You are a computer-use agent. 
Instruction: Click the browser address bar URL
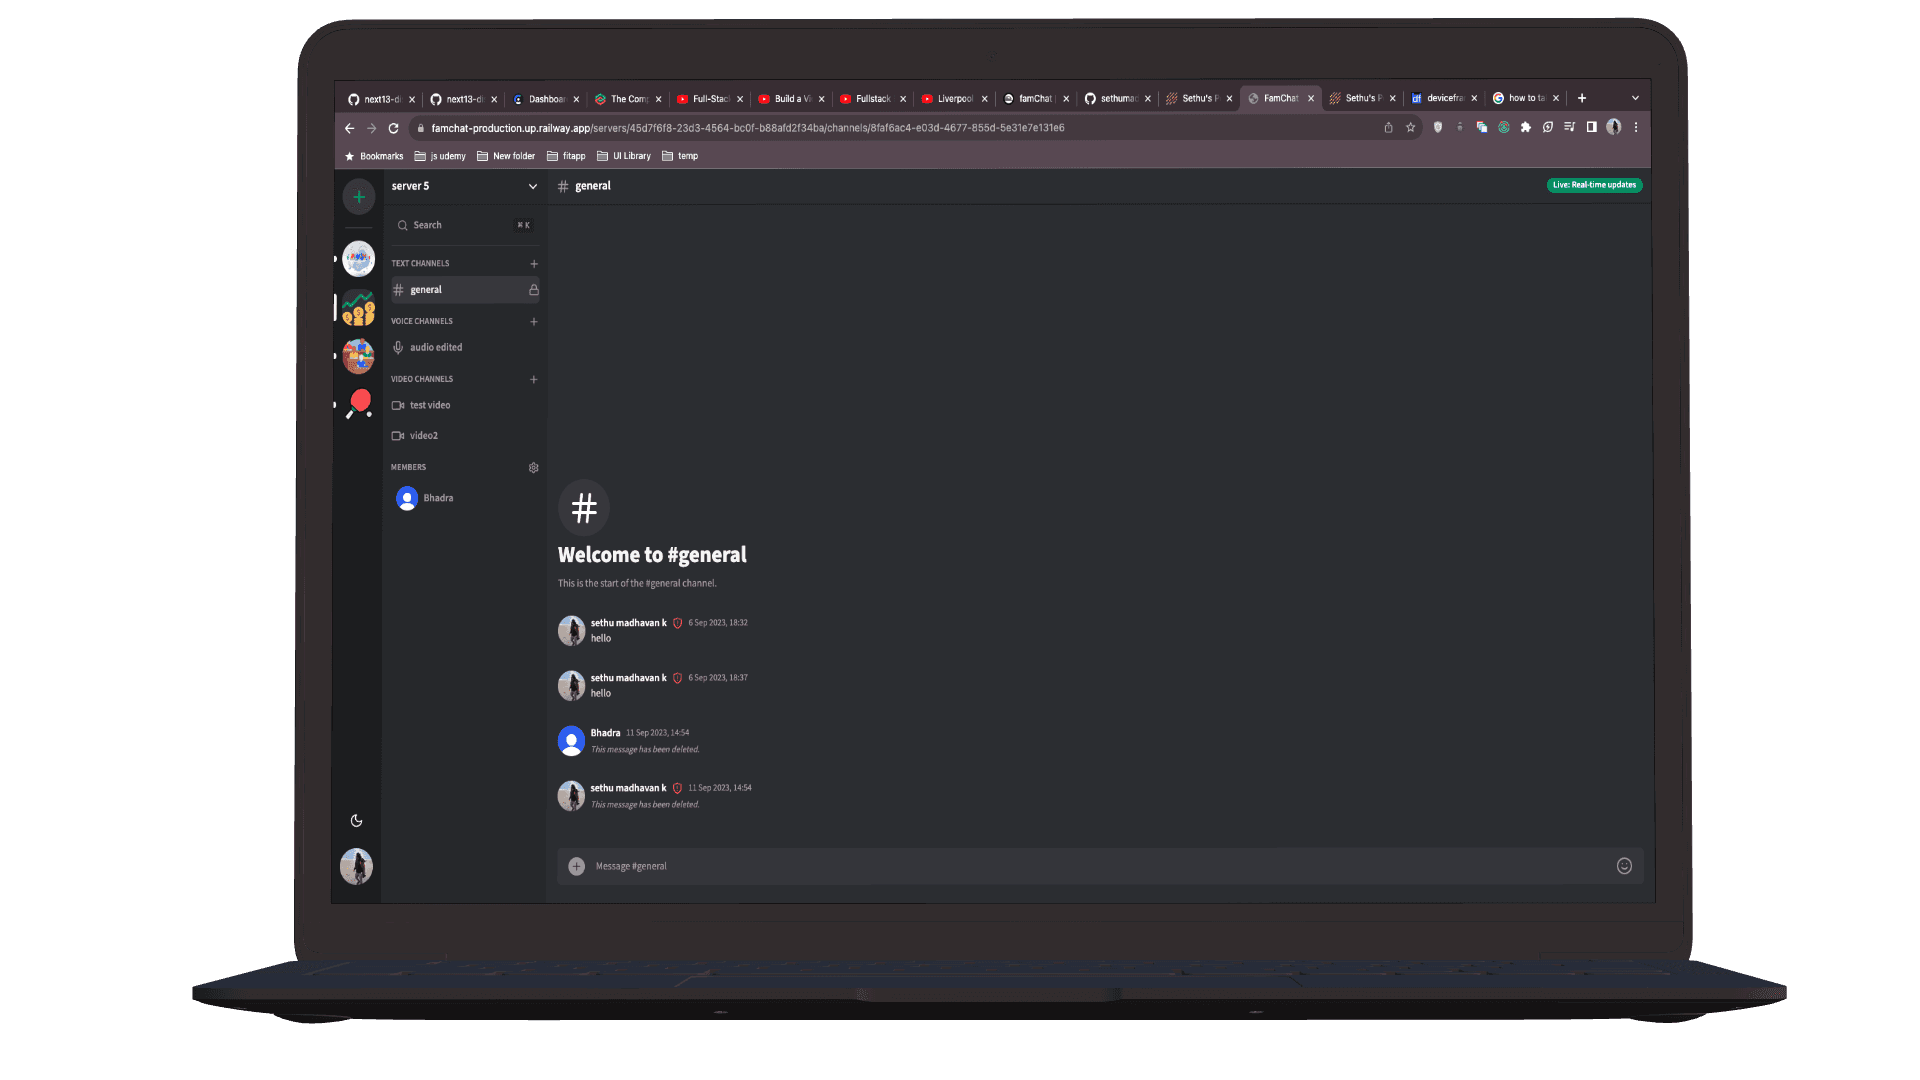point(747,128)
